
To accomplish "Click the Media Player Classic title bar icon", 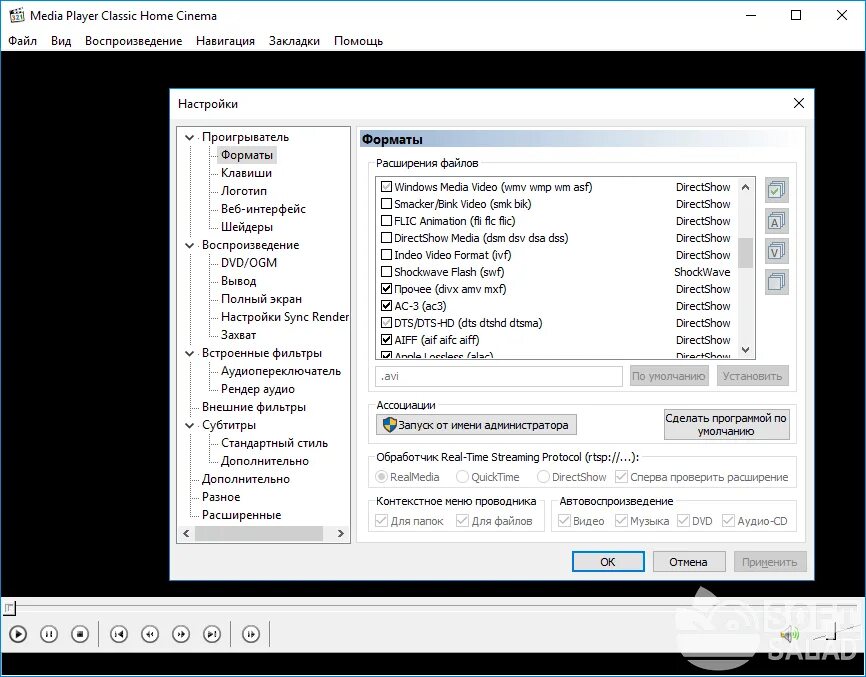I will pyautogui.click(x=17, y=15).
